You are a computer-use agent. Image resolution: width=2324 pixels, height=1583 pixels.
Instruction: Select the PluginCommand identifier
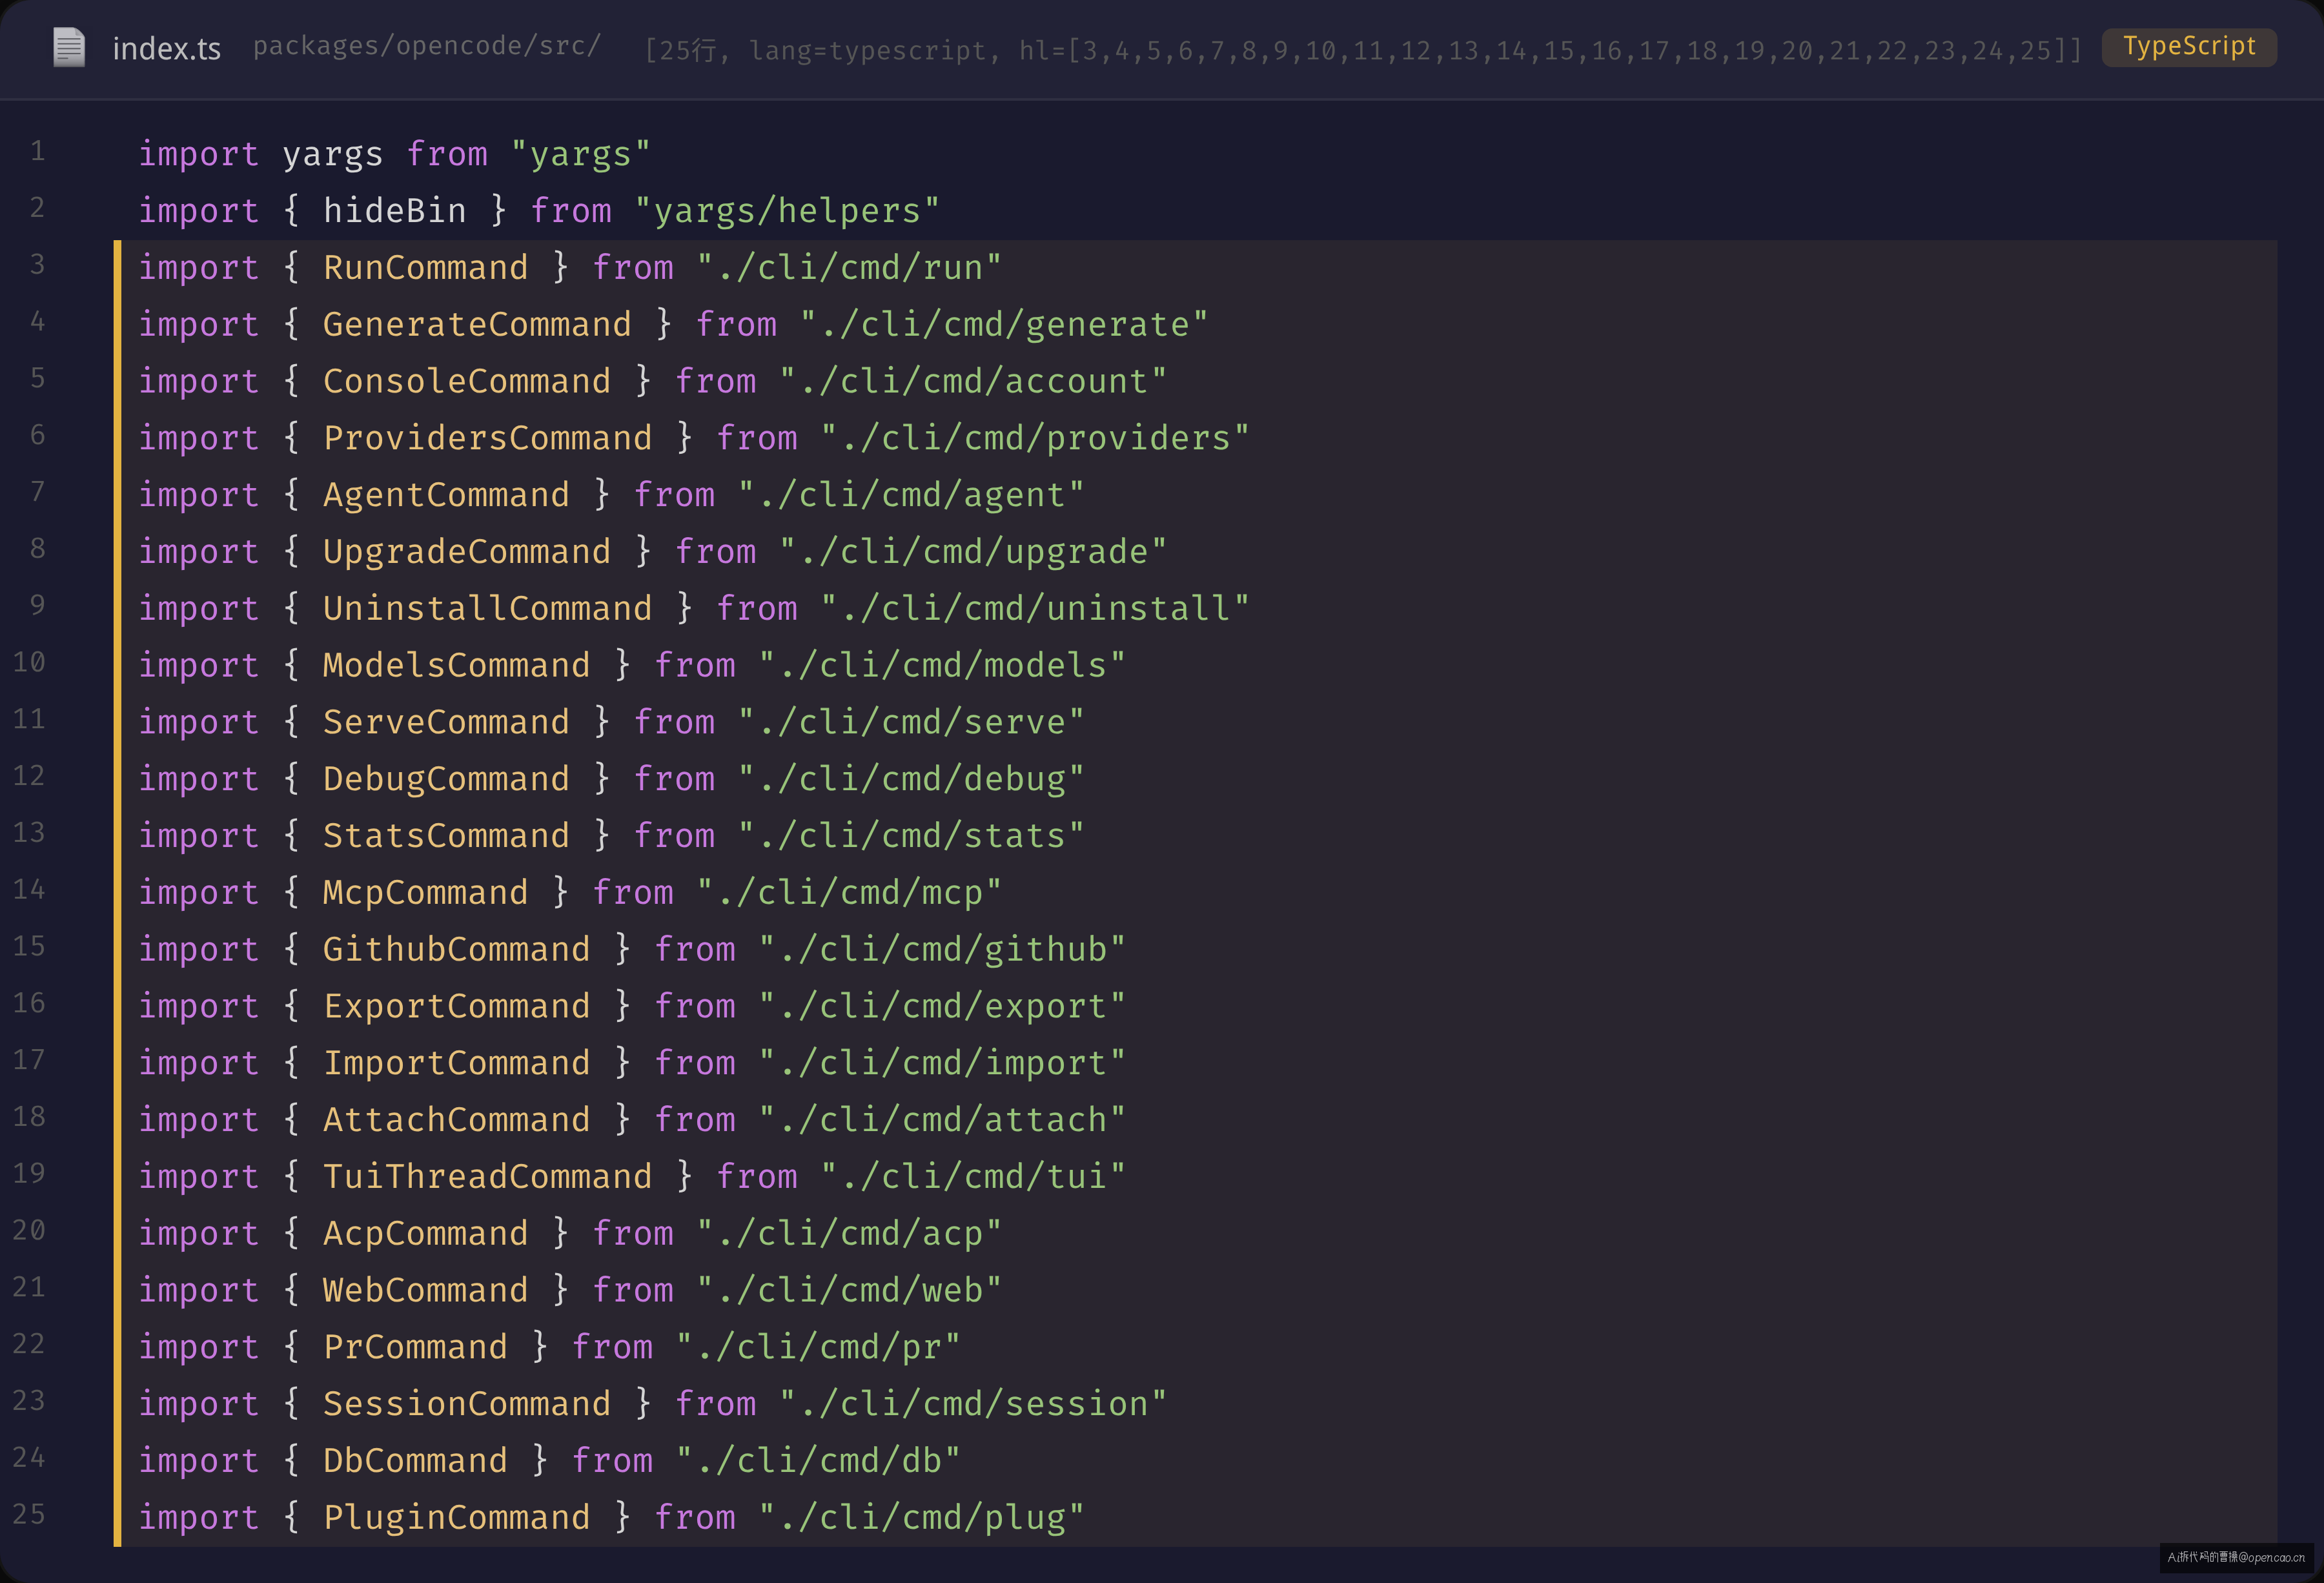[x=456, y=1518]
